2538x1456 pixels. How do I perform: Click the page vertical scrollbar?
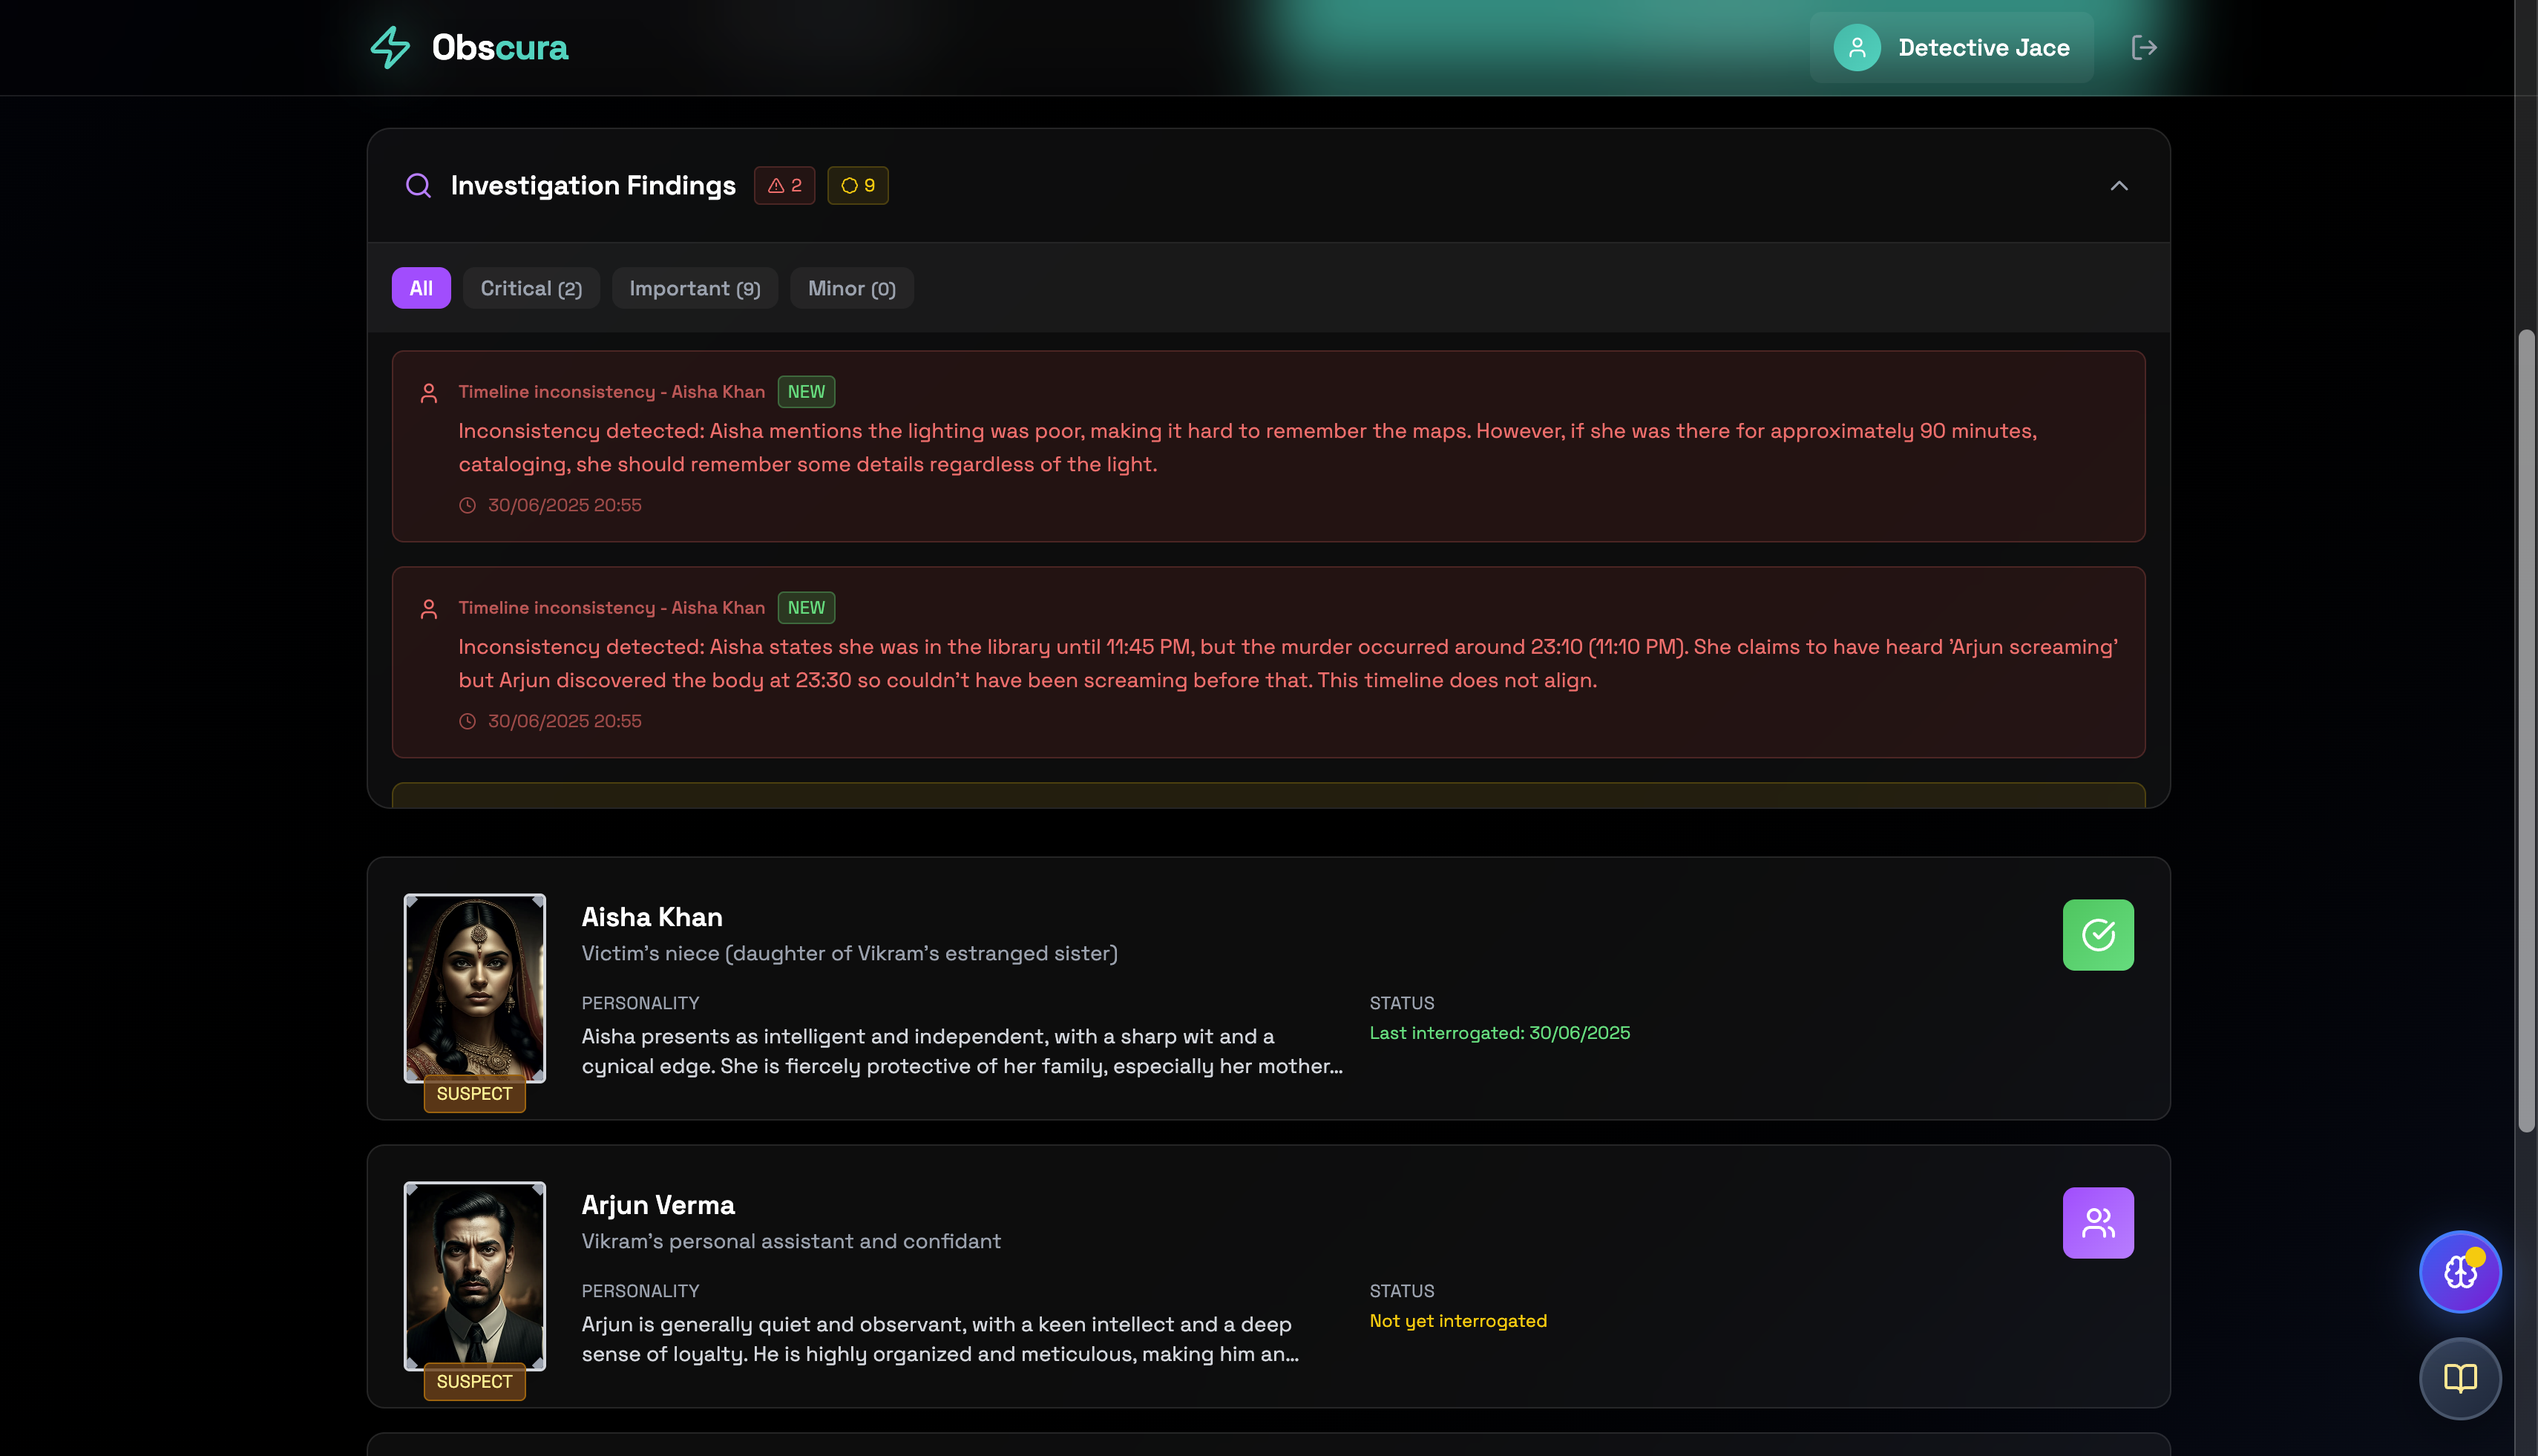pyautogui.click(x=2526, y=730)
